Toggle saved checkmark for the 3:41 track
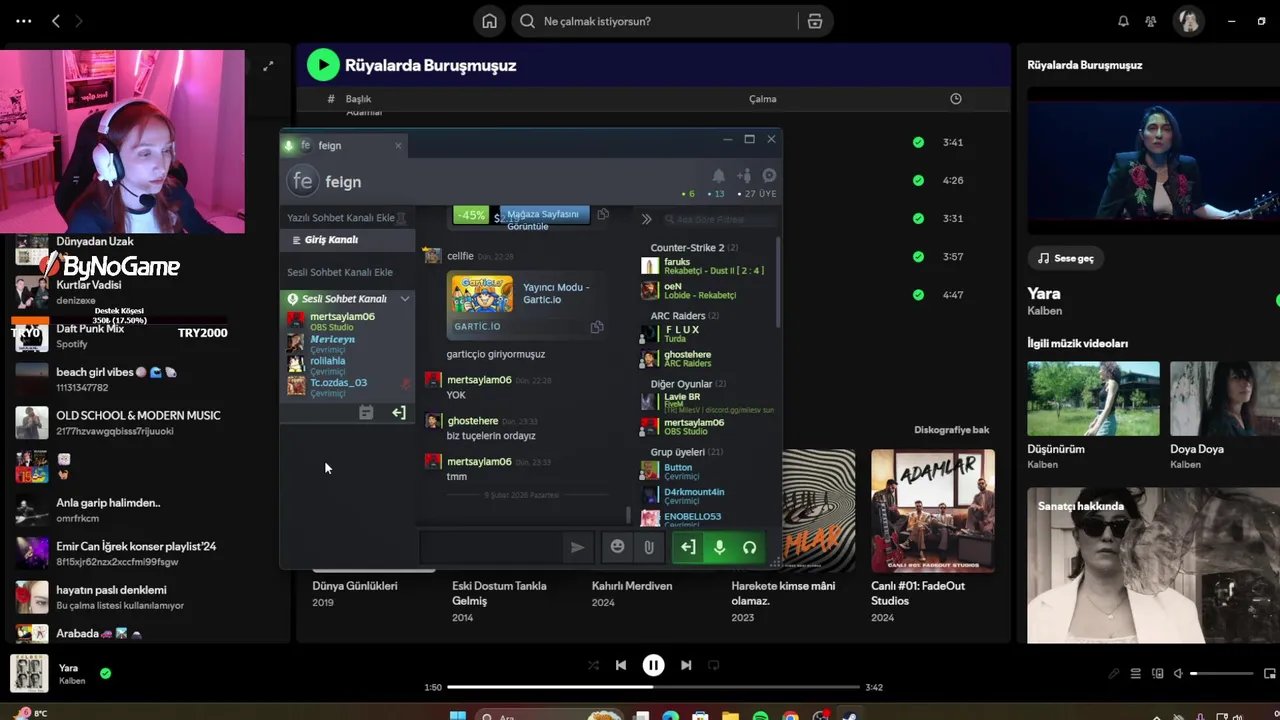 coord(918,142)
